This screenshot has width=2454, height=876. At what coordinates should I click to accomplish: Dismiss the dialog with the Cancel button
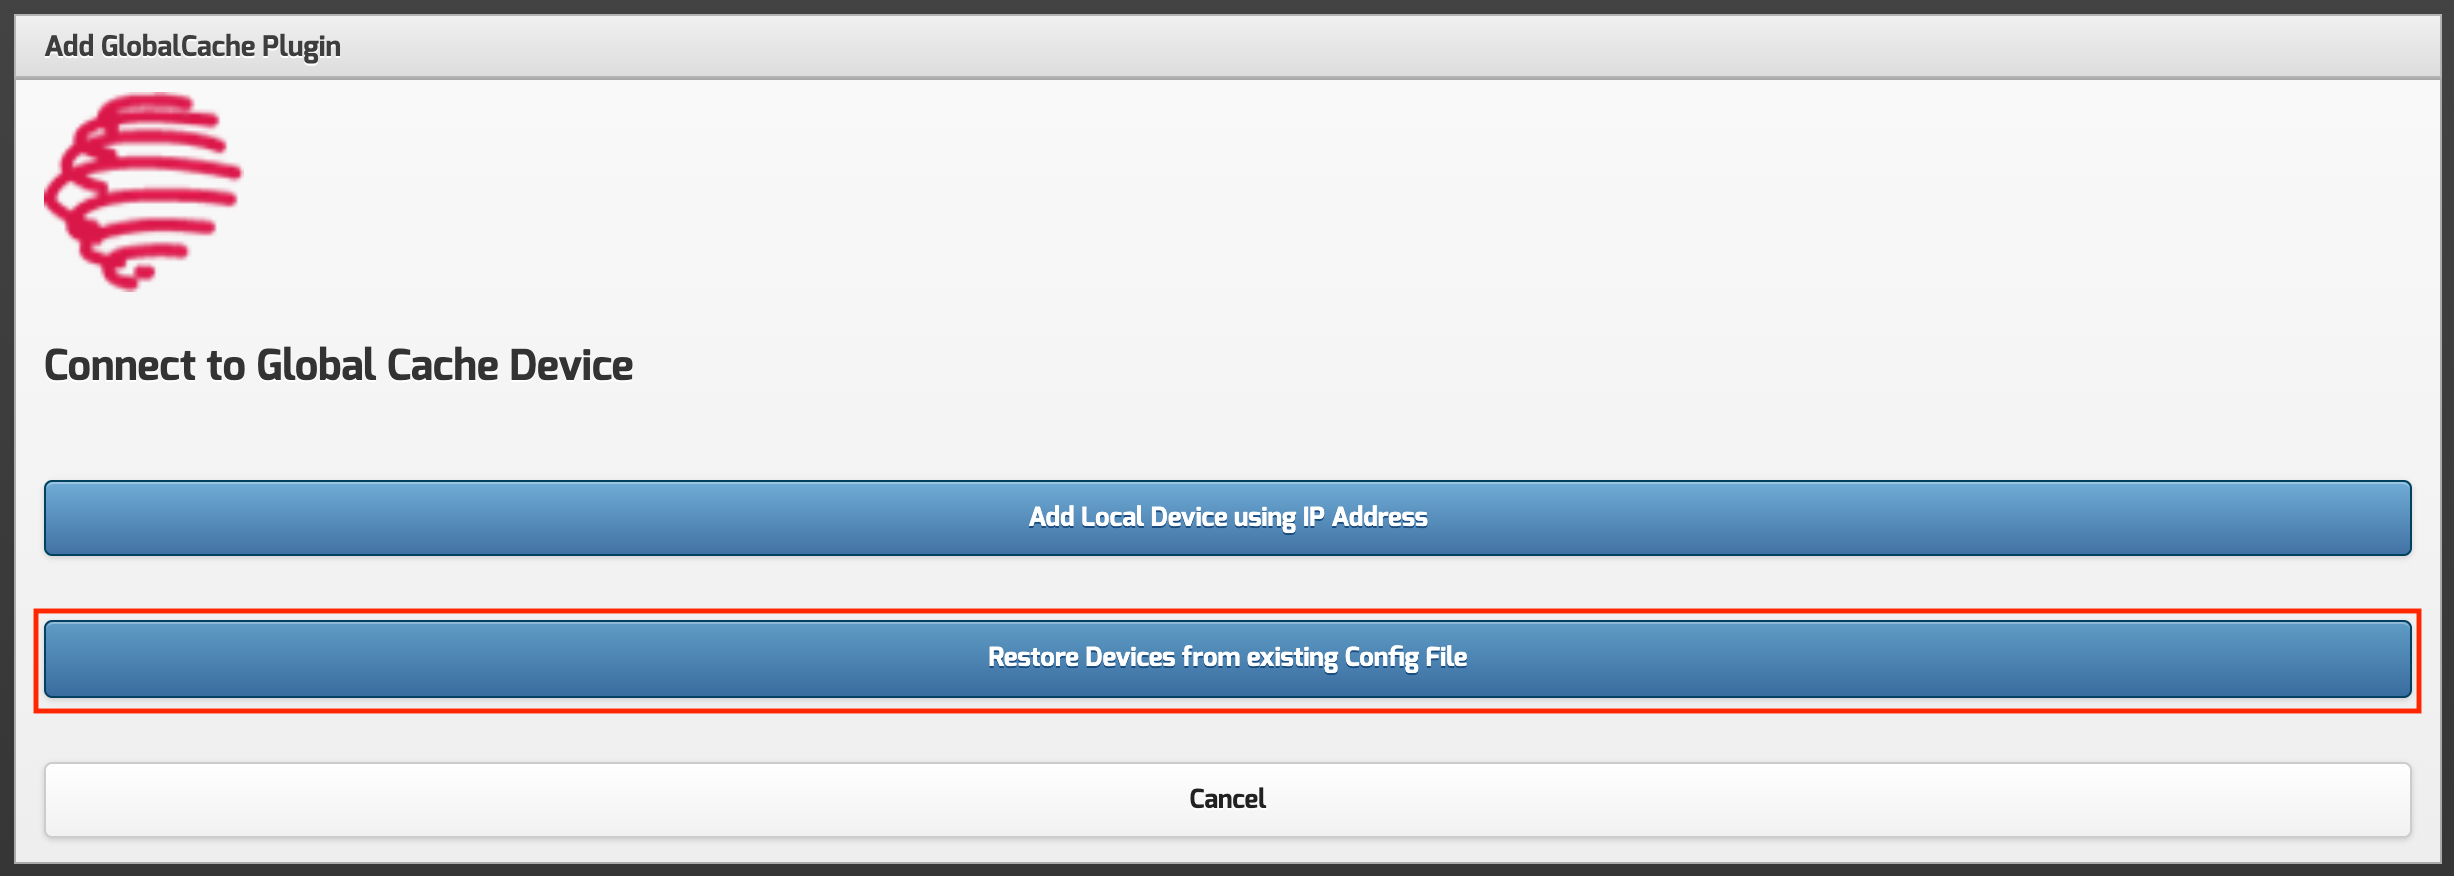[x=1227, y=799]
